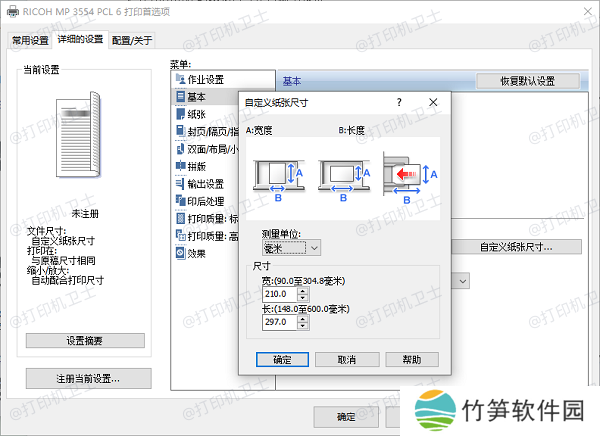The width and height of the screenshot is (600, 436).
Task: Switch to 常用设置 tab
Action: click(27, 40)
